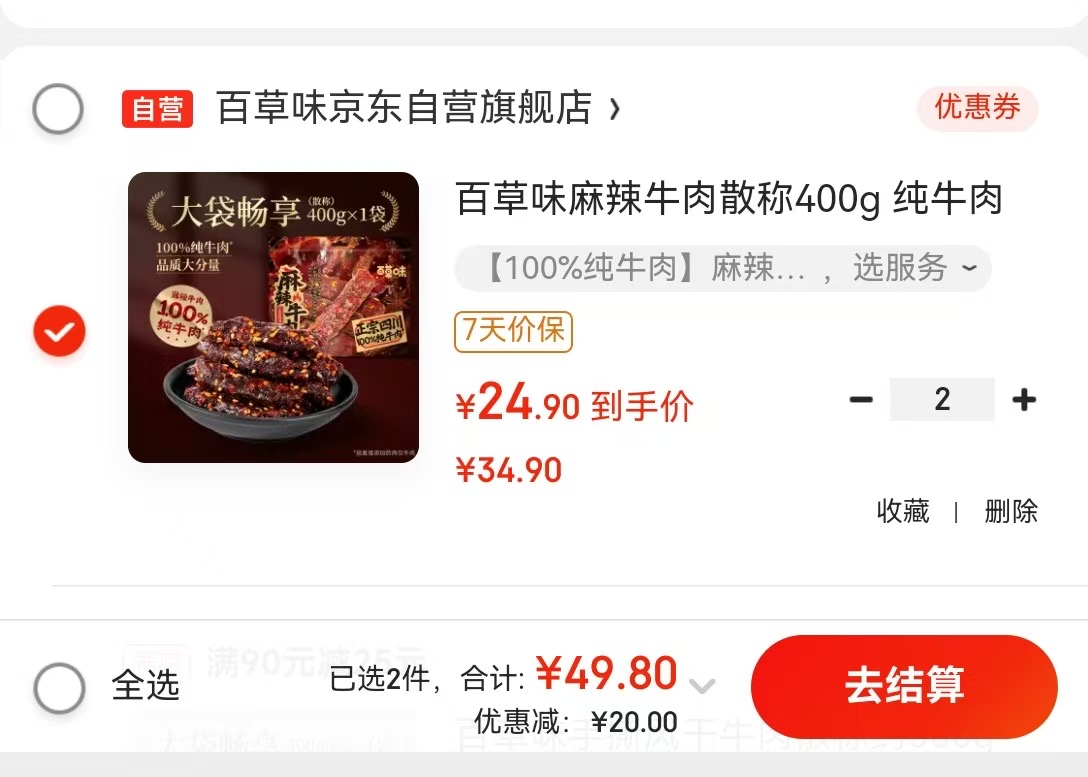The image size is (1088, 777).
Task: Select all items in 百草味 store
Action: pos(58,109)
